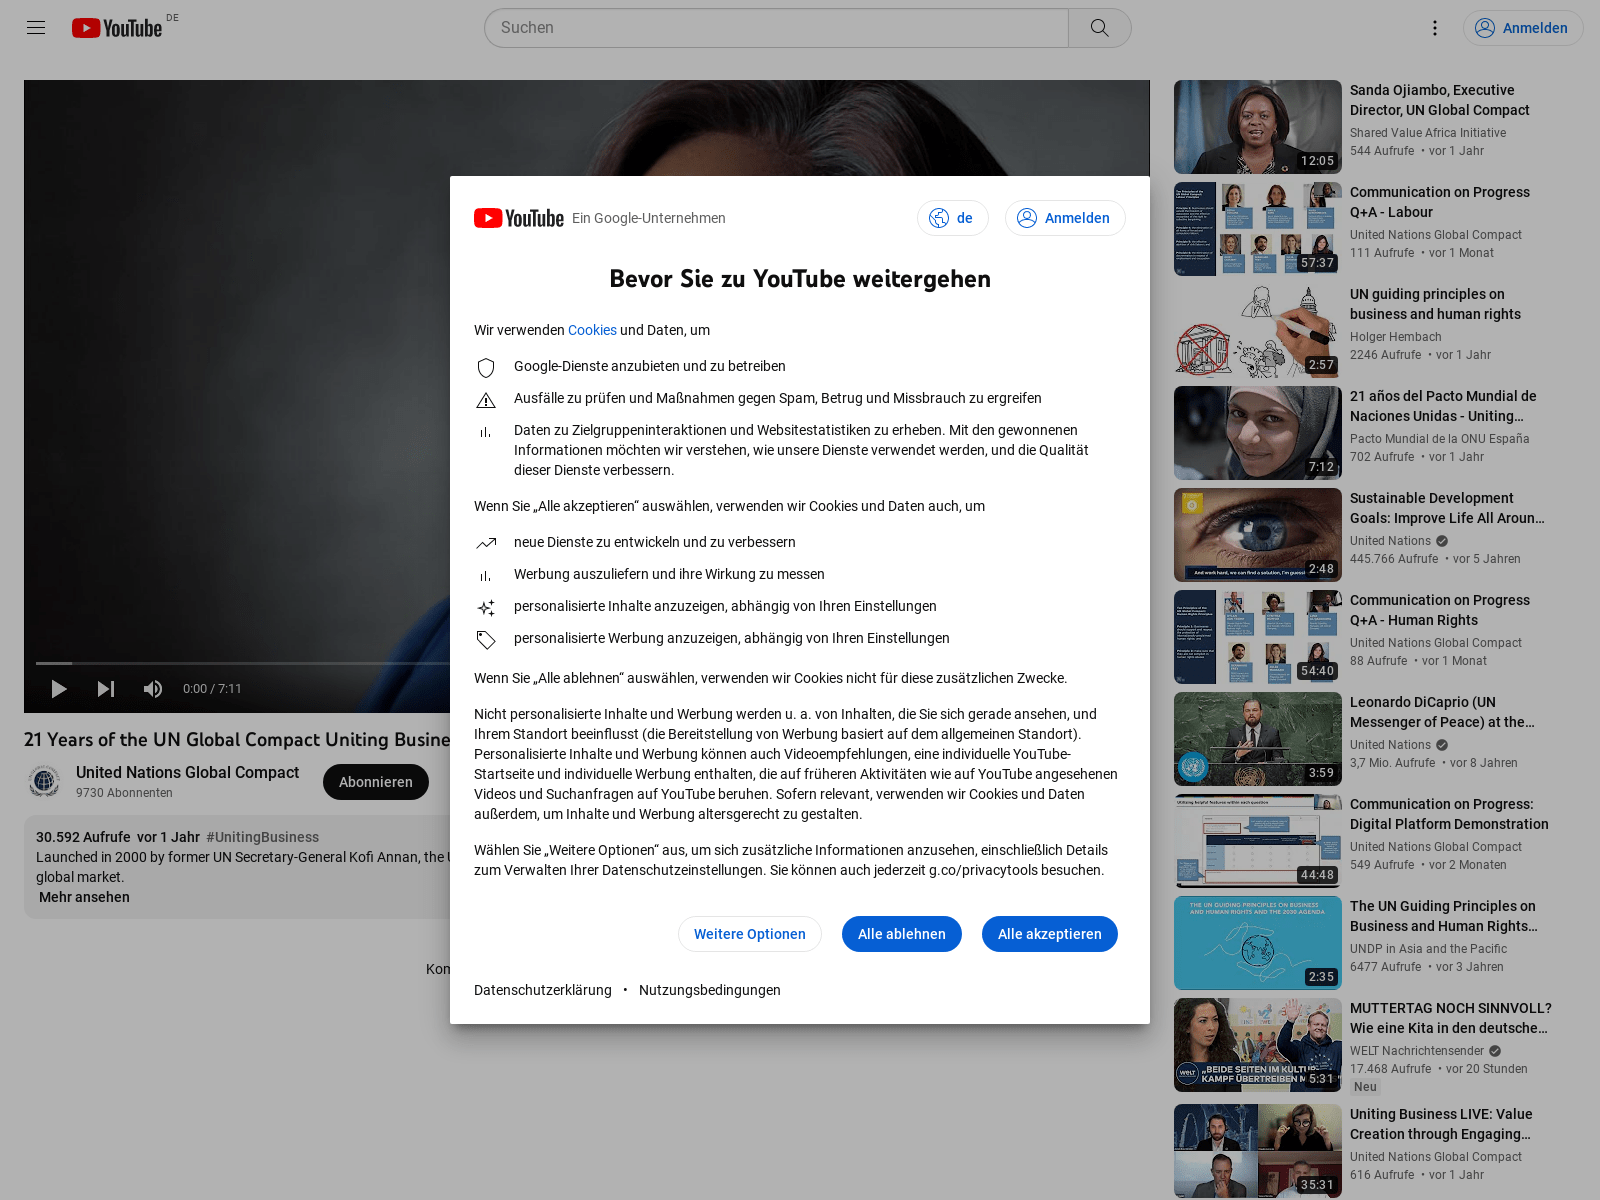1600x1200 pixels.
Task: Click Alle ablehnen button
Action: 902,934
